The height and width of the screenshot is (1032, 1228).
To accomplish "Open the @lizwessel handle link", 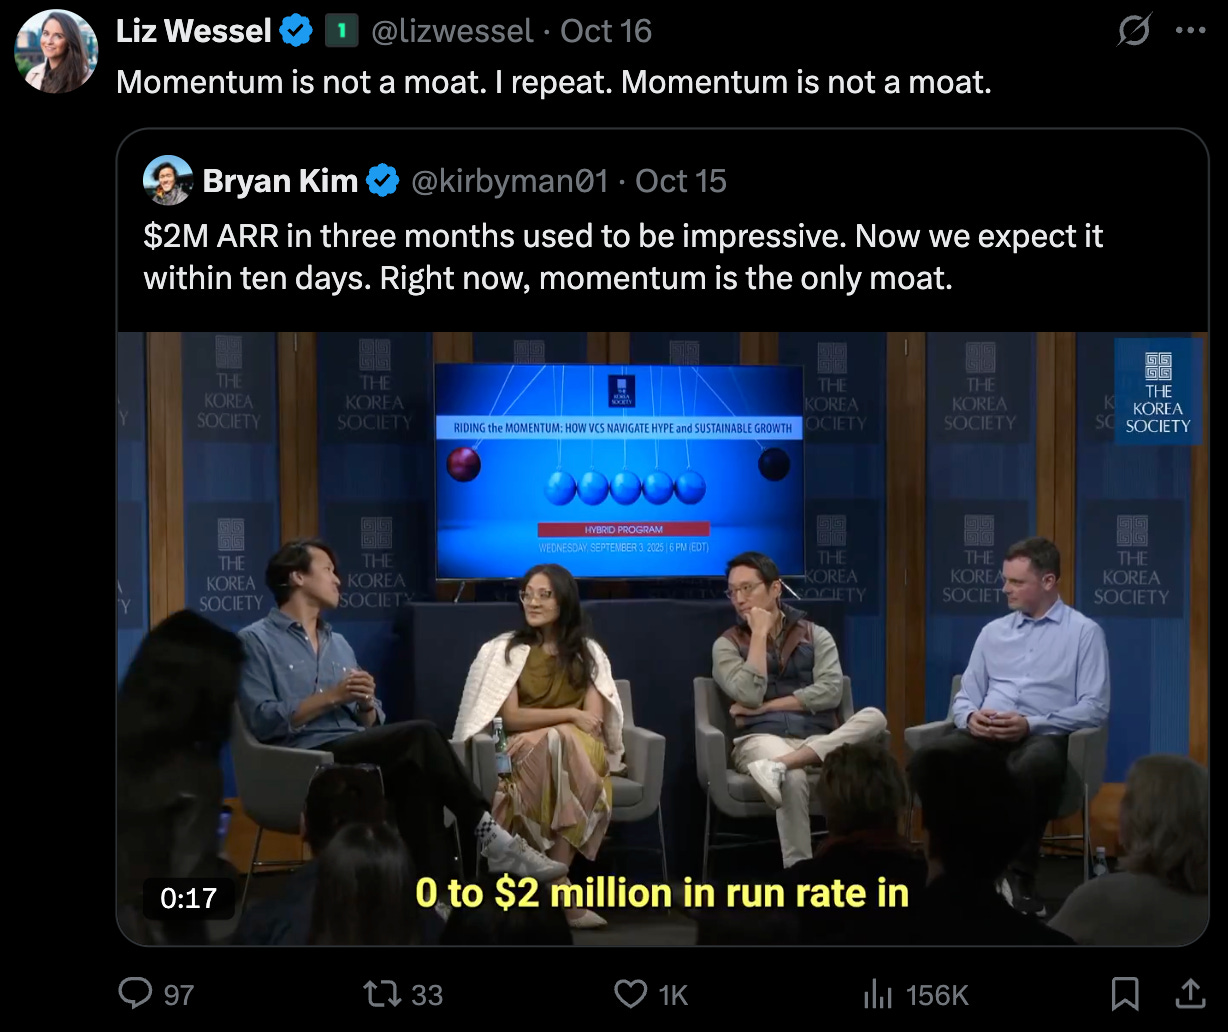I will point(451,31).
